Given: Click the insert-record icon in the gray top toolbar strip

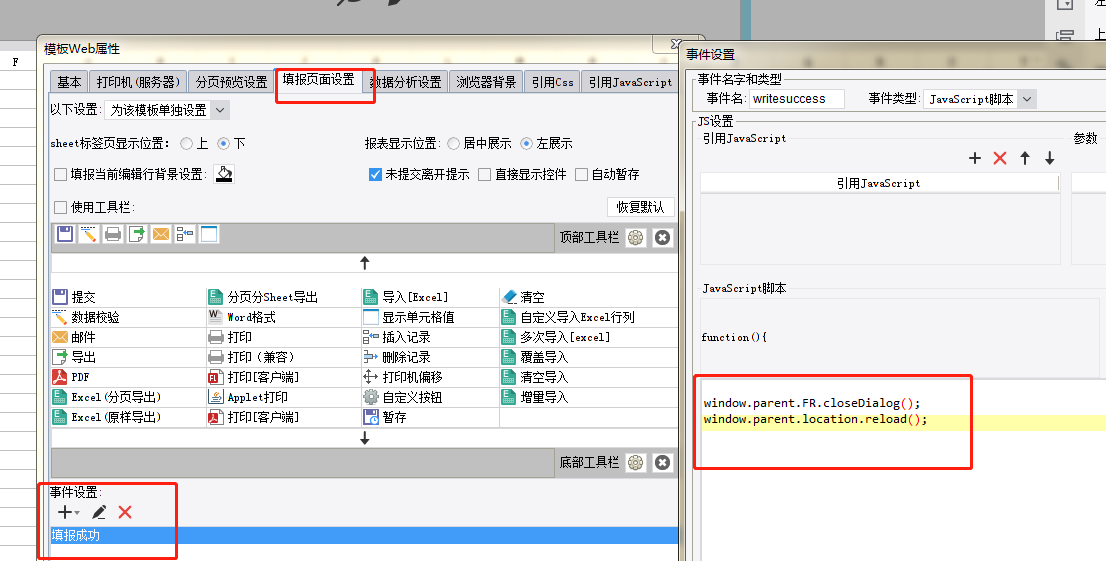Looking at the screenshot, I should pyautogui.click(x=185, y=234).
